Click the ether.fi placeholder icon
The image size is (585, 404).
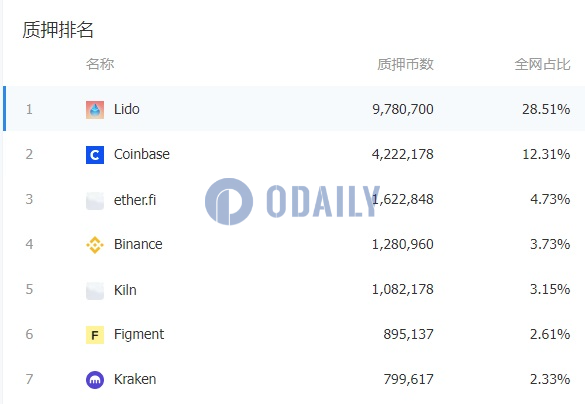coord(95,201)
